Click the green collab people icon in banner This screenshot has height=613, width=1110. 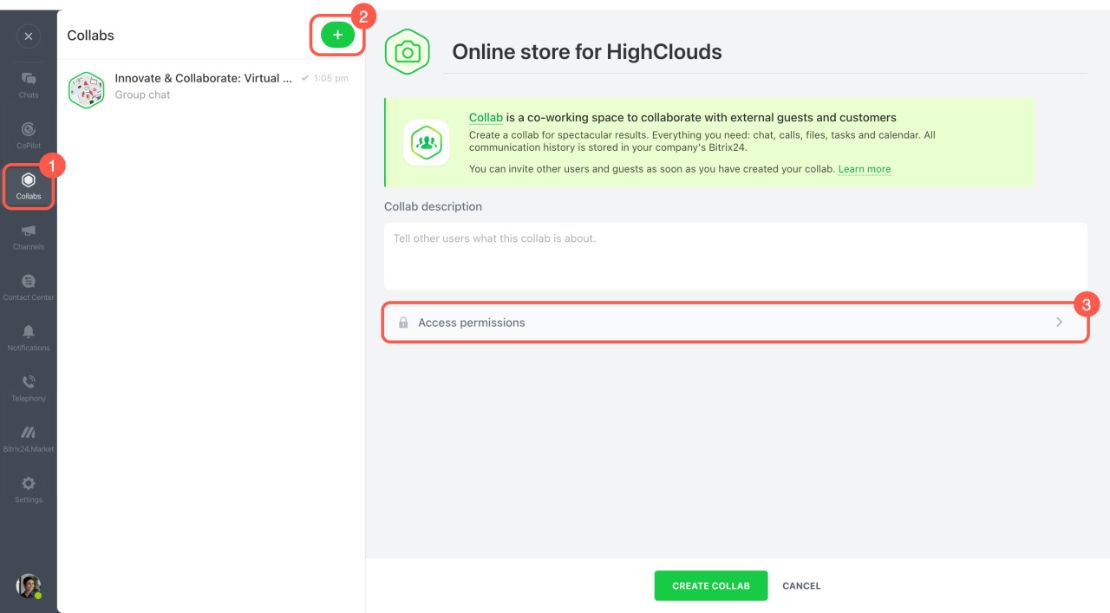click(426, 142)
